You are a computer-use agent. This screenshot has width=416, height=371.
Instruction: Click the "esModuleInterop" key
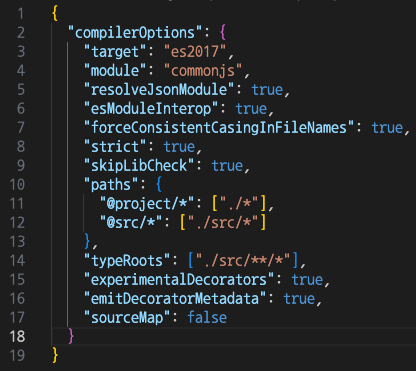[x=151, y=109]
